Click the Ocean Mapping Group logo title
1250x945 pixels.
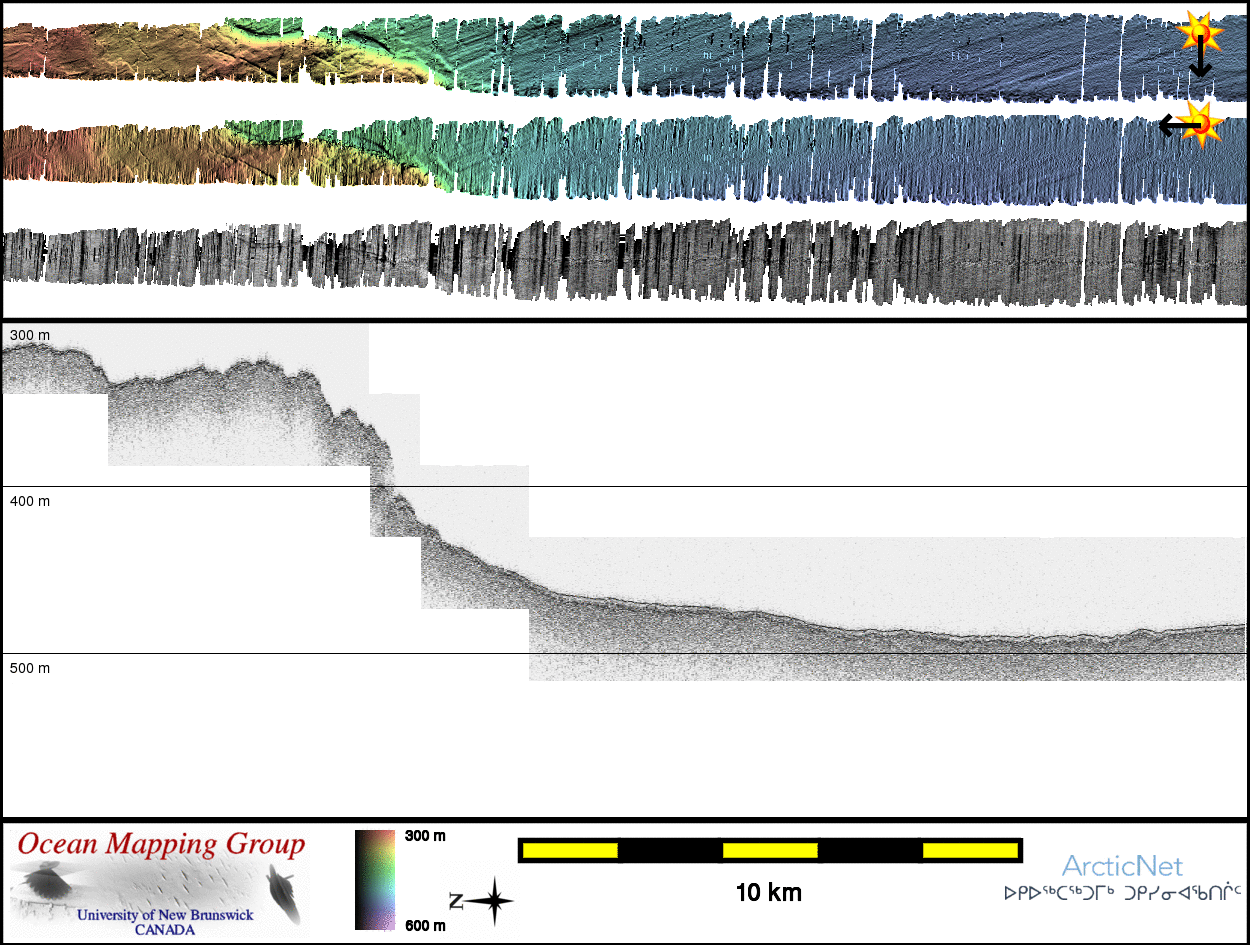click(161, 845)
